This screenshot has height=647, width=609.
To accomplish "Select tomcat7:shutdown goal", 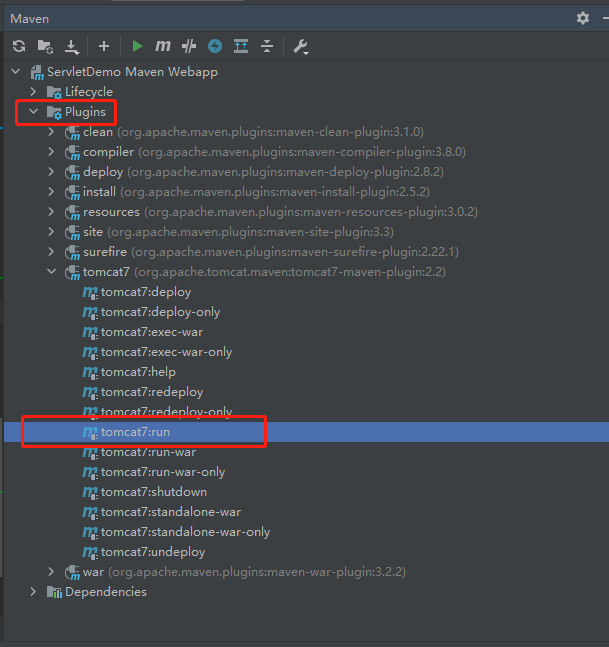I will coord(154,492).
